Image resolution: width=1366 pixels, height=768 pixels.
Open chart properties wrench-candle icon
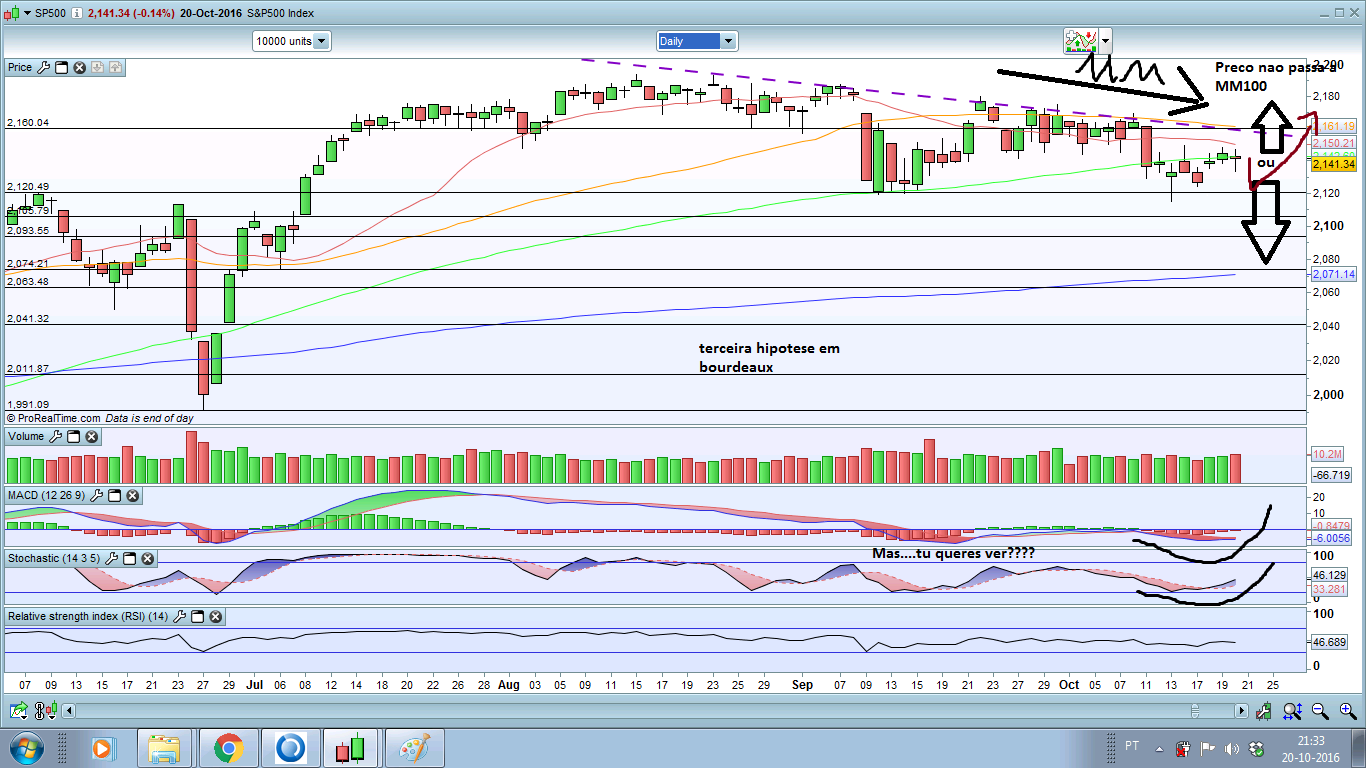(1266, 711)
